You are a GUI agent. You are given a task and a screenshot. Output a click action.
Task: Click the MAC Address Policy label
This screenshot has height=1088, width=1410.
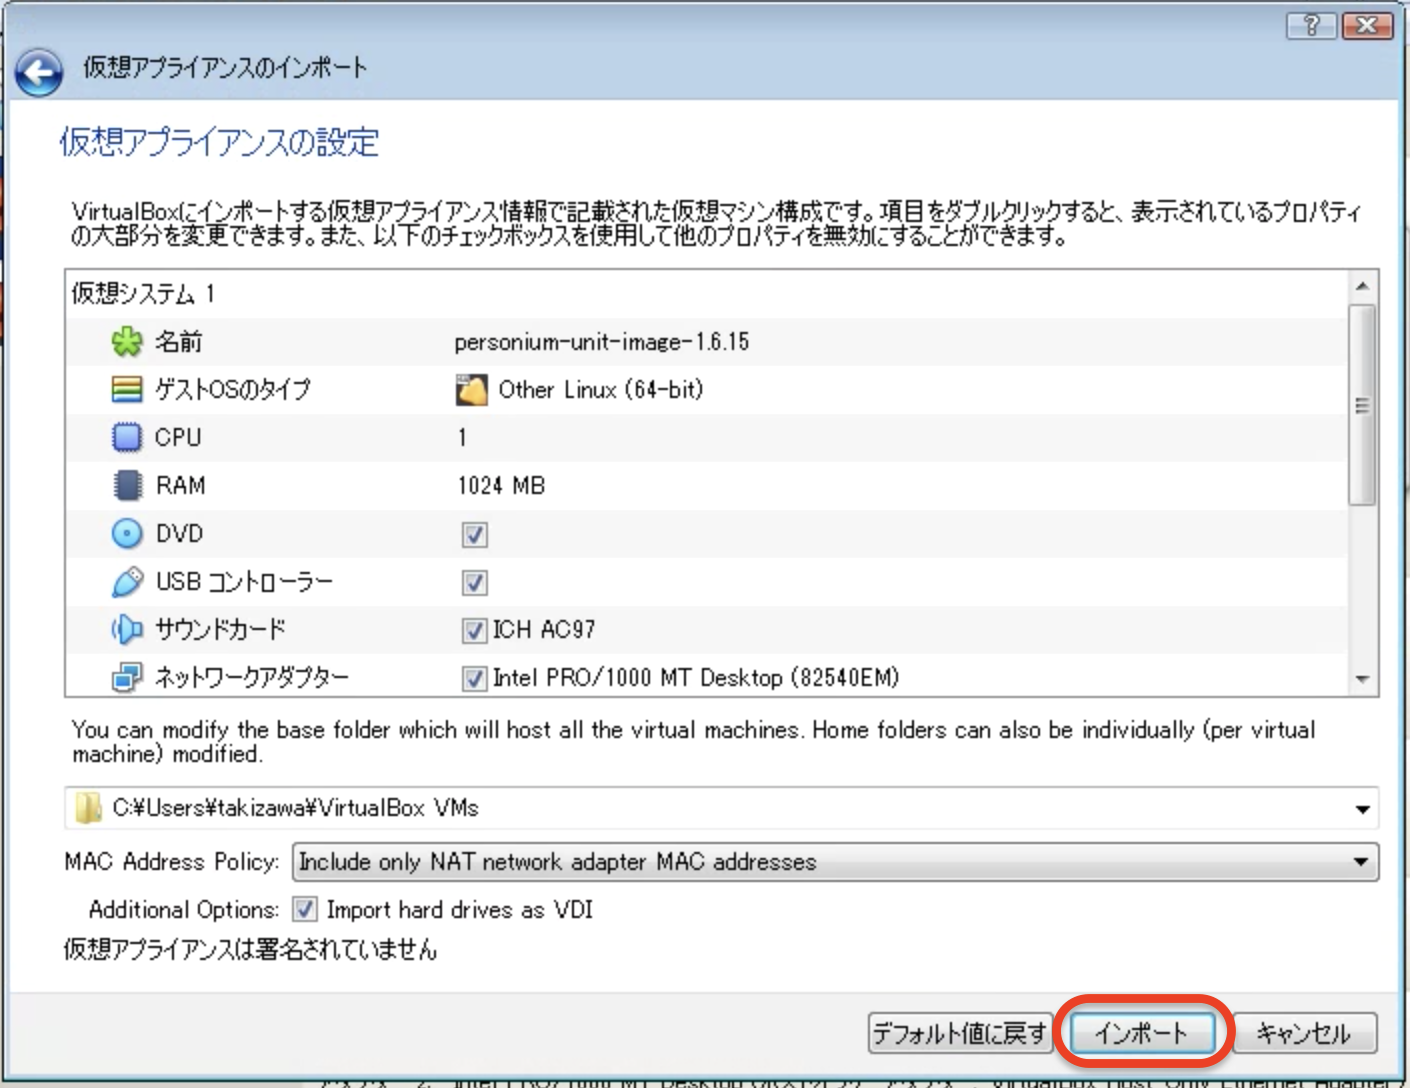172,862
